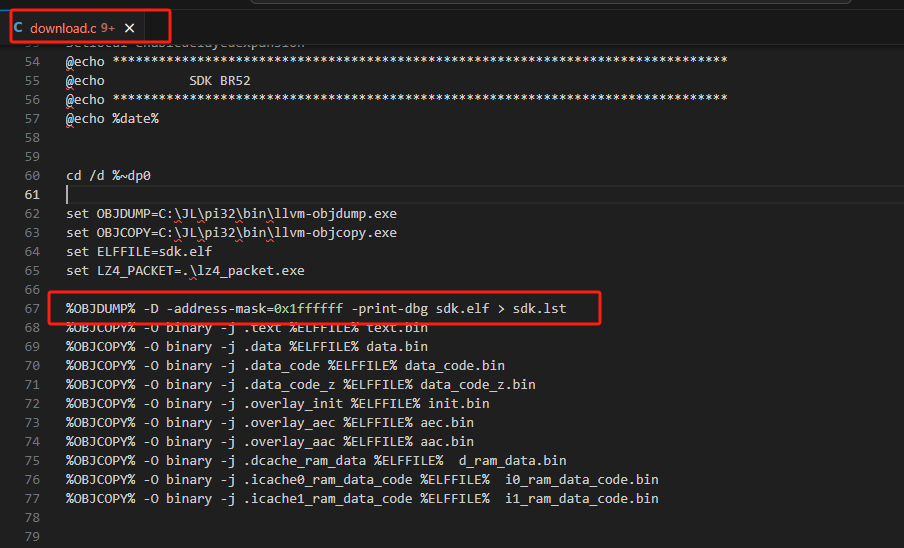Click 'data.bin' on line 69
This screenshot has height=548, width=904.
click(x=397, y=347)
